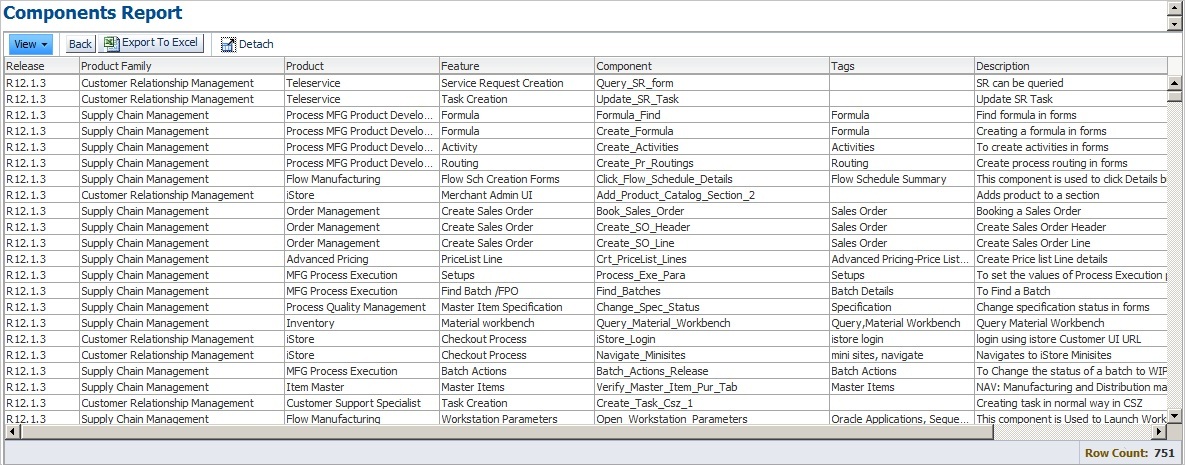Select the Create_SO_Header component cell
The image size is (1185, 465).
tap(712, 227)
